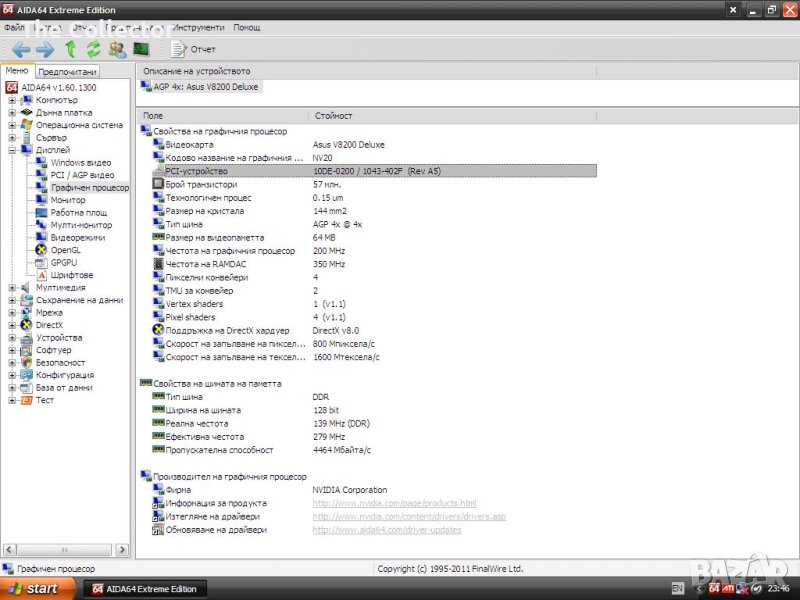Open the Помощ menu

click(247, 27)
